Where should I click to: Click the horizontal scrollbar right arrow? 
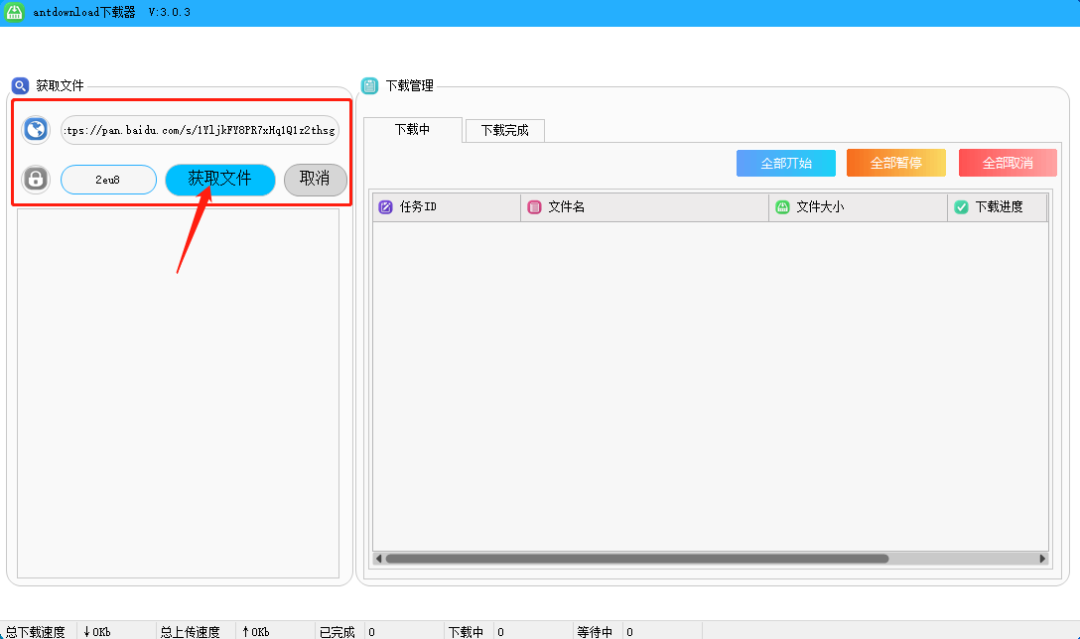(1042, 559)
